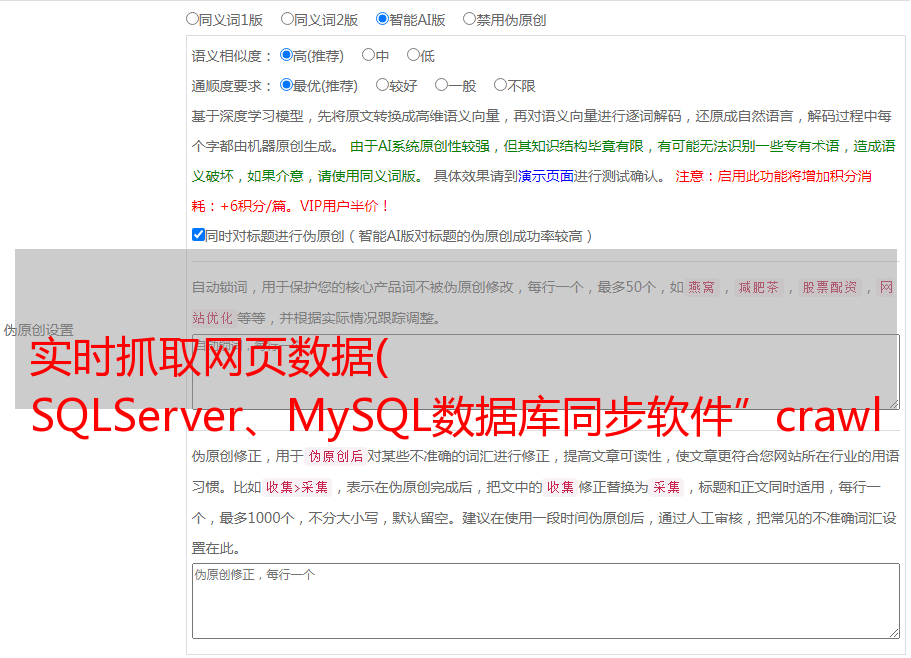This screenshot has width=911, height=658.
Task: Set 通顺度要求 to 一般
Action: tap(442, 85)
